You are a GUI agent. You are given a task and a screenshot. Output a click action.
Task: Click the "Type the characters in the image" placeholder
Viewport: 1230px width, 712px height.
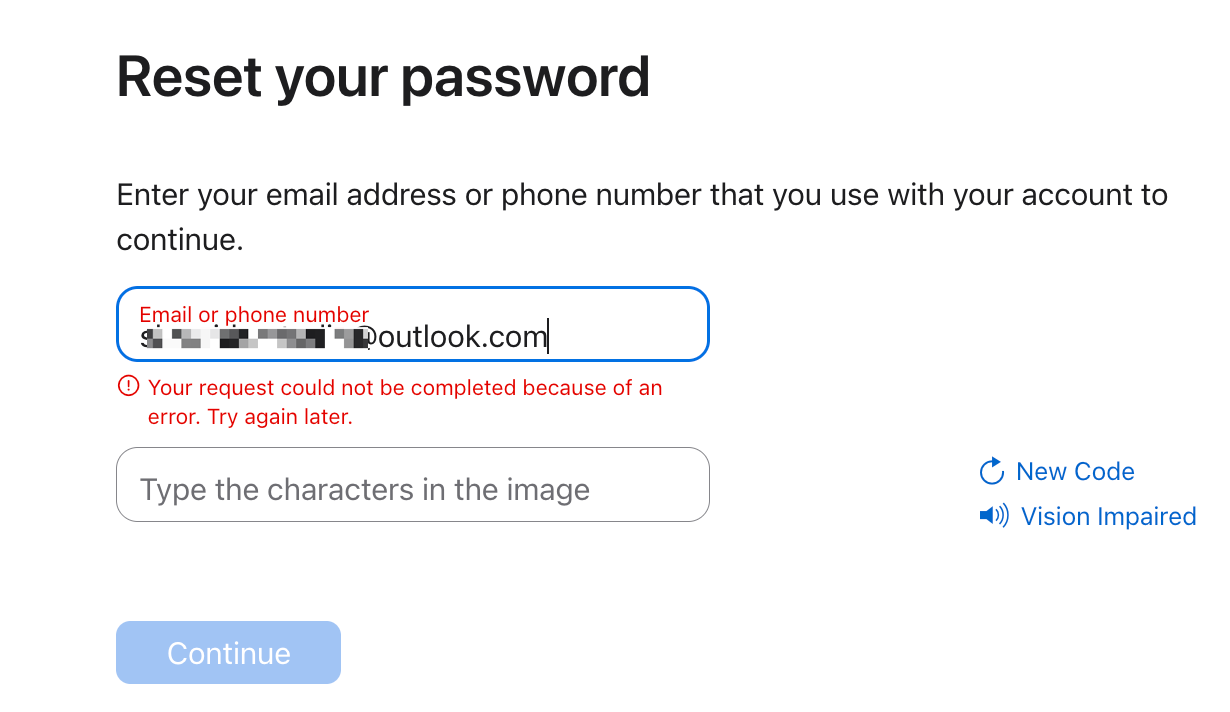click(364, 490)
